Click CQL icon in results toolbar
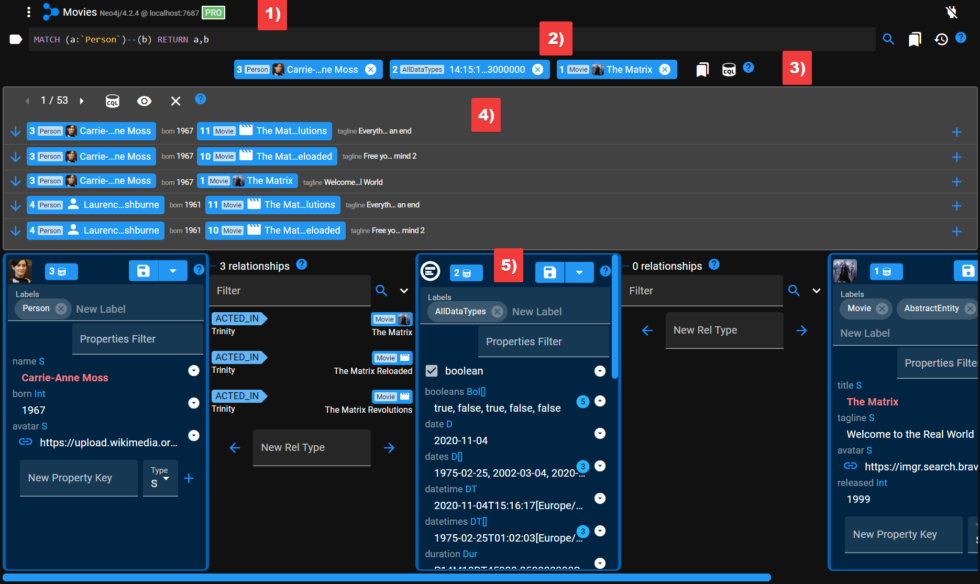This screenshot has width=980, height=584. tap(112, 101)
